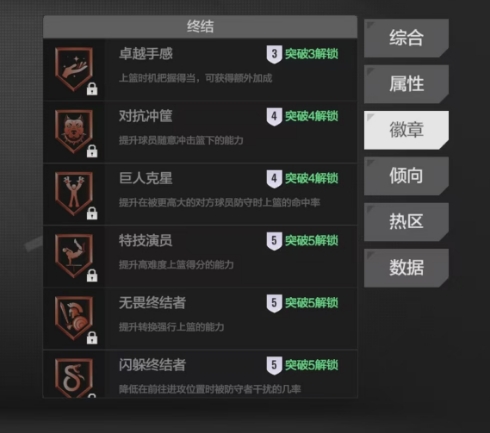Viewport: 490px width, 433px height.
Task: Click the level 4 shield for 对抗冲筐
Action: pyautogui.click(x=274, y=116)
